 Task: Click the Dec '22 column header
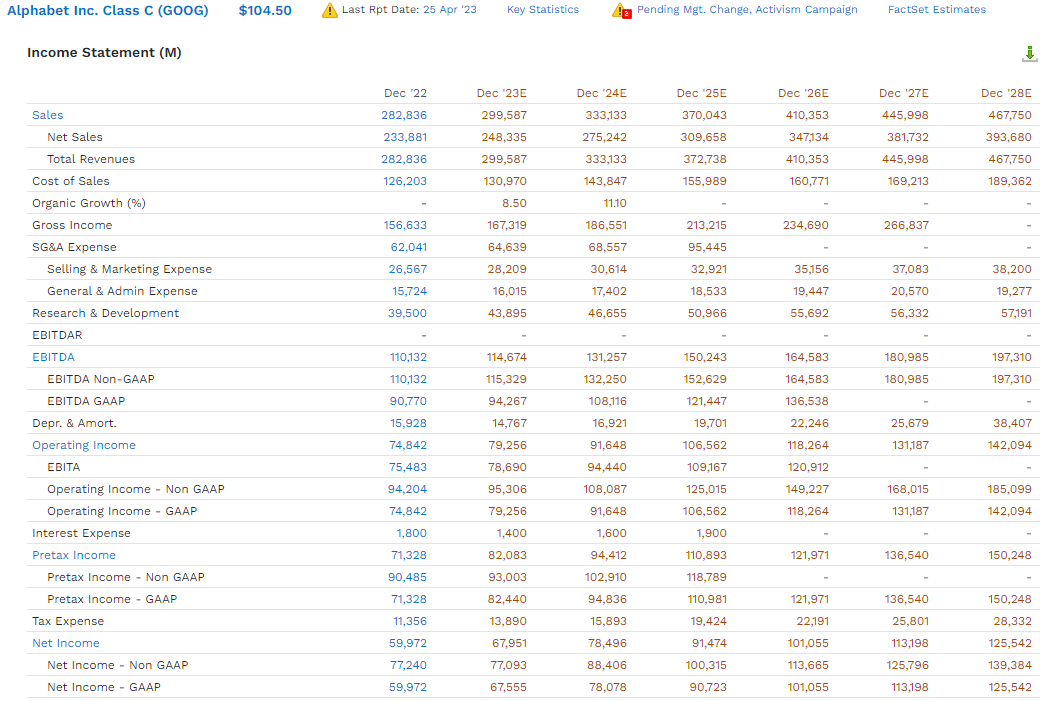(x=405, y=93)
